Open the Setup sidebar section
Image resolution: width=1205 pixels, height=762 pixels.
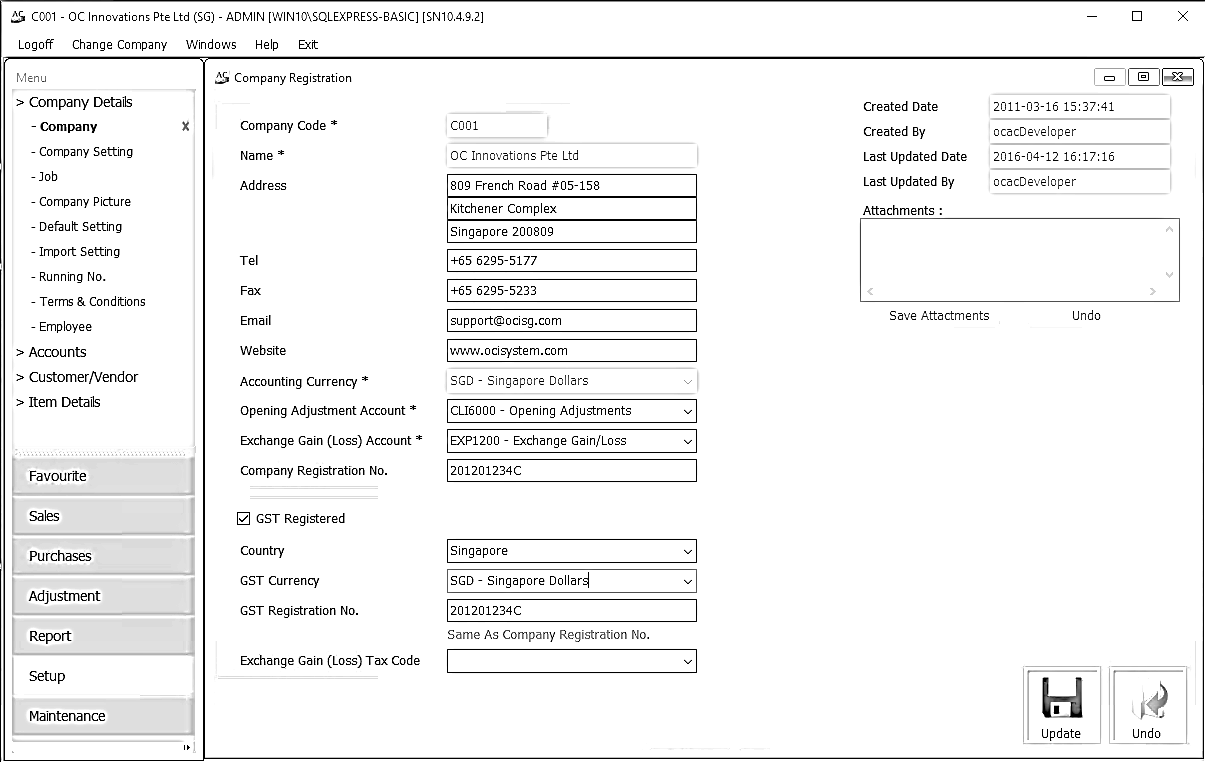coord(100,675)
